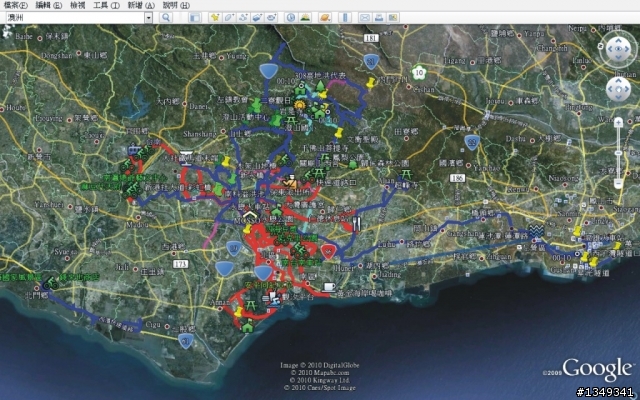Screen dimensions: 640x400
Task: Click the flower-shaped route 10 sign
Action: pyautogui.click(x=419, y=73)
